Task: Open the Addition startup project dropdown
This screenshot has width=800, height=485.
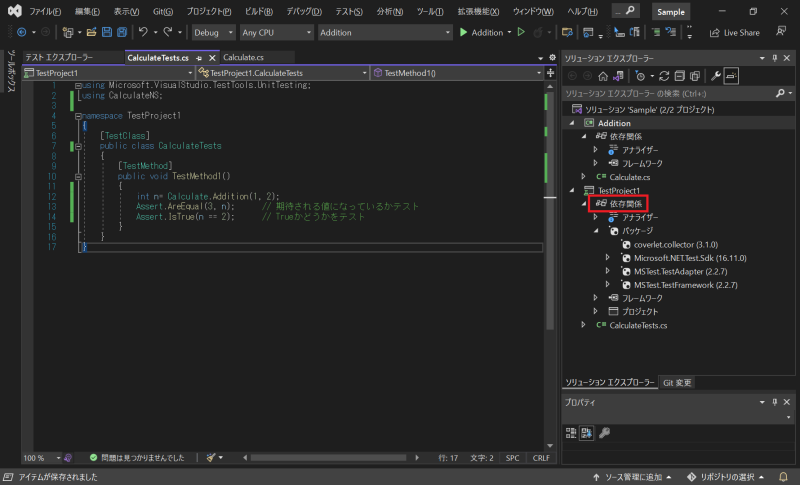Action: (385, 33)
